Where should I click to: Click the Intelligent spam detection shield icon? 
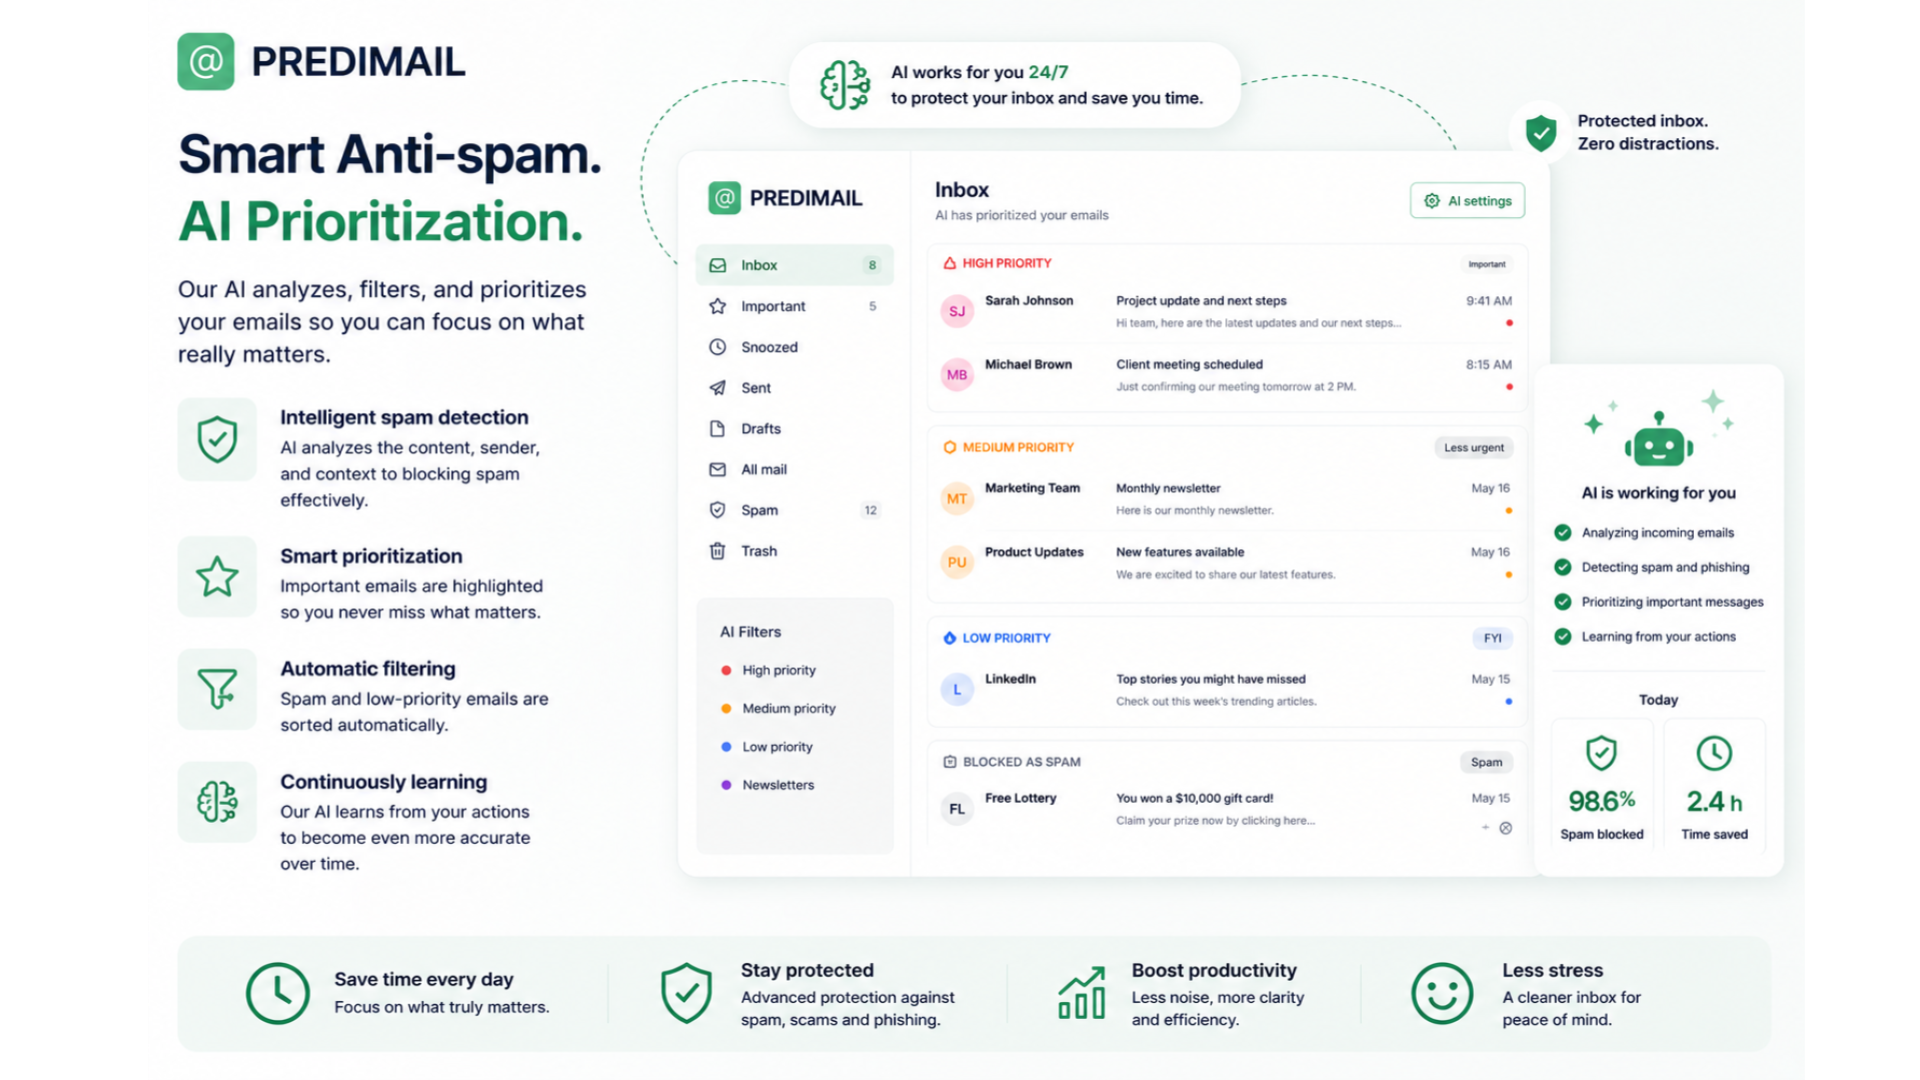point(217,440)
